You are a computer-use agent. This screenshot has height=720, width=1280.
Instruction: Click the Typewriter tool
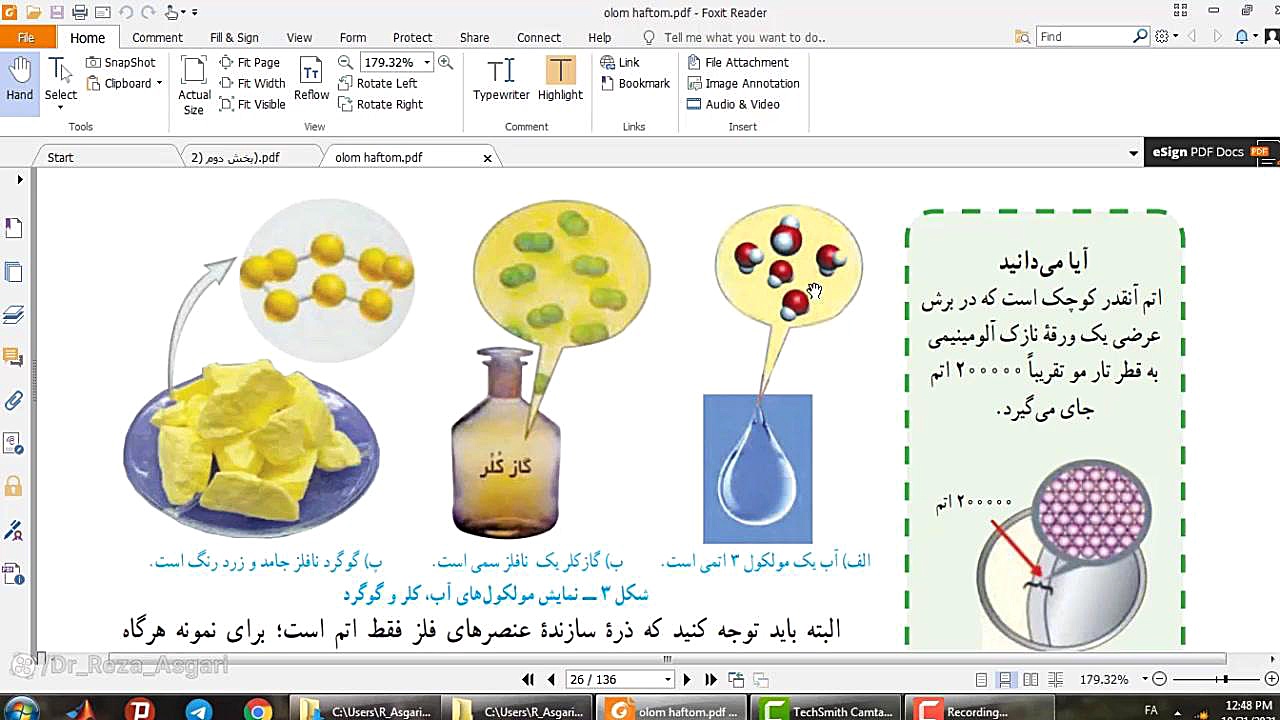[x=501, y=80]
